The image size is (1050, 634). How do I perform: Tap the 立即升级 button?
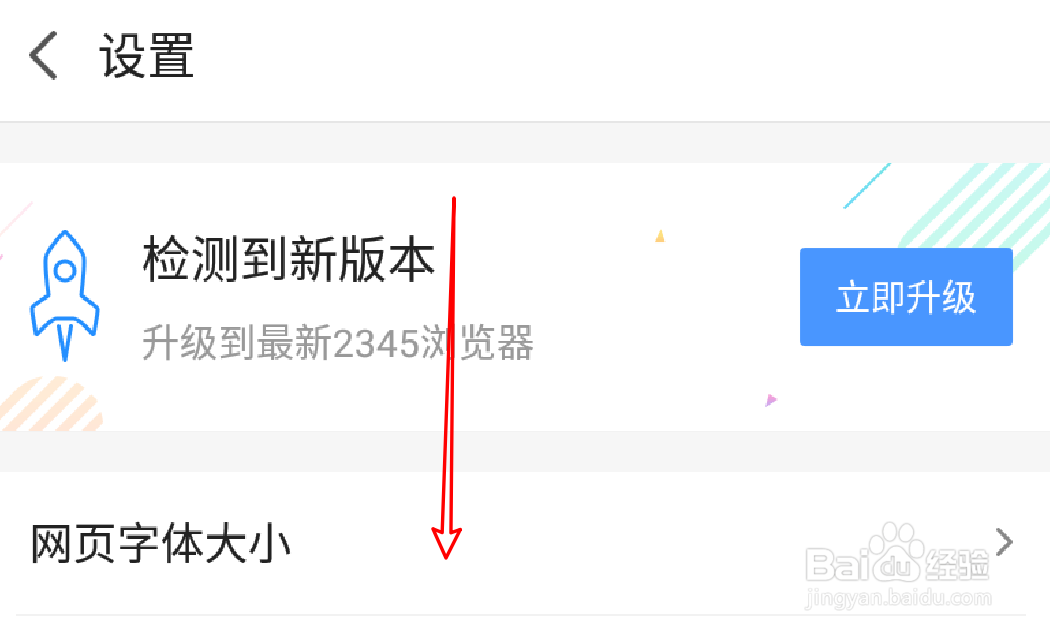(x=906, y=297)
